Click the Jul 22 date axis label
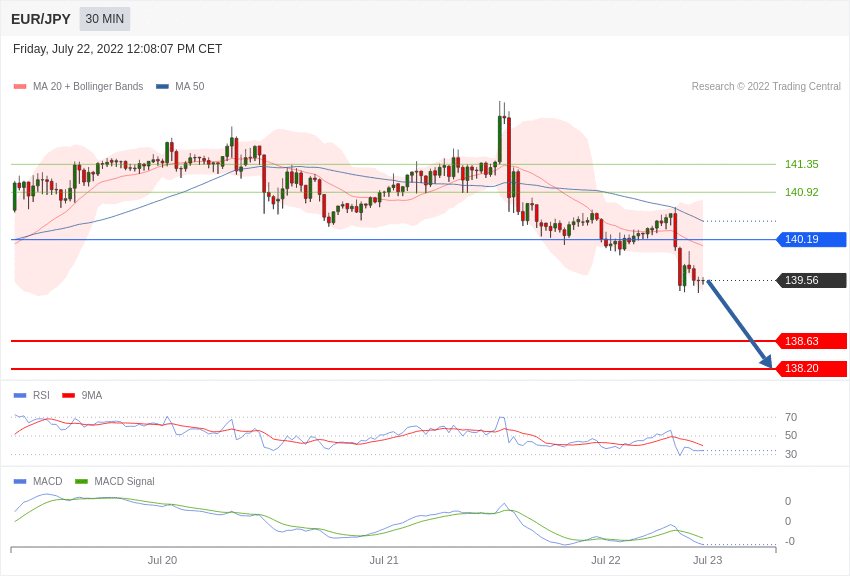850x576 pixels. (x=606, y=560)
